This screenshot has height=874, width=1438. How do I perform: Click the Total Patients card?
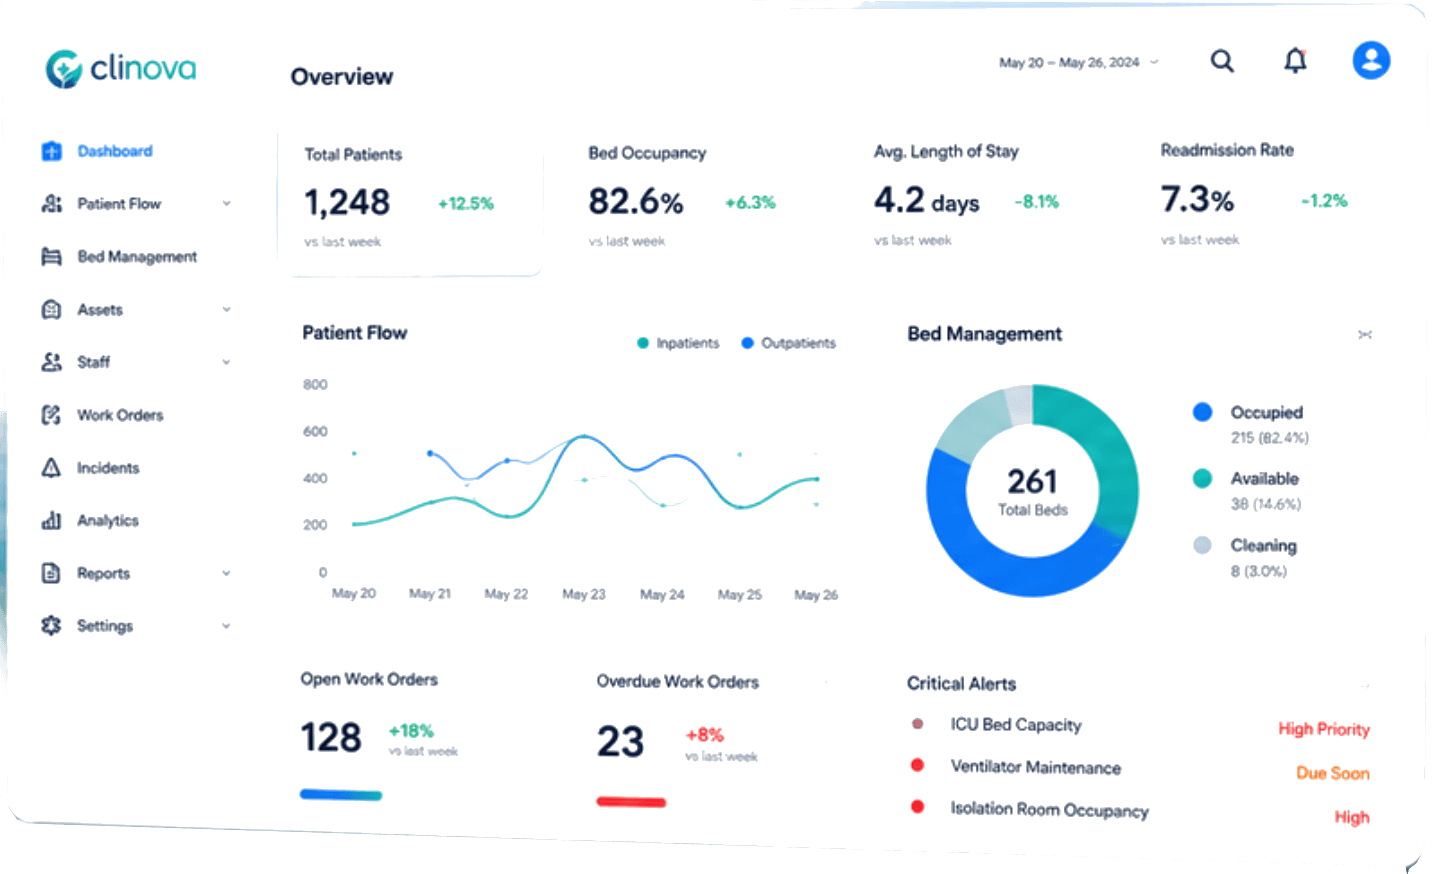click(x=409, y=201)
